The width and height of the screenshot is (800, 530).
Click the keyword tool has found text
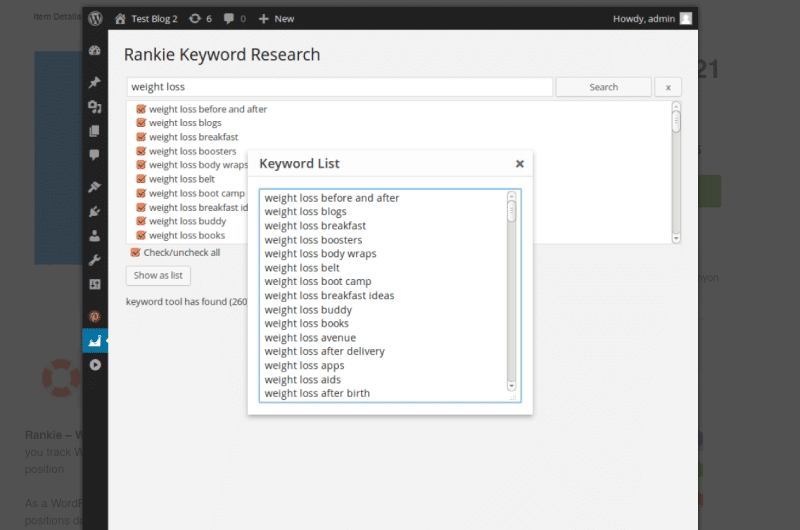(x=187, y=301)
